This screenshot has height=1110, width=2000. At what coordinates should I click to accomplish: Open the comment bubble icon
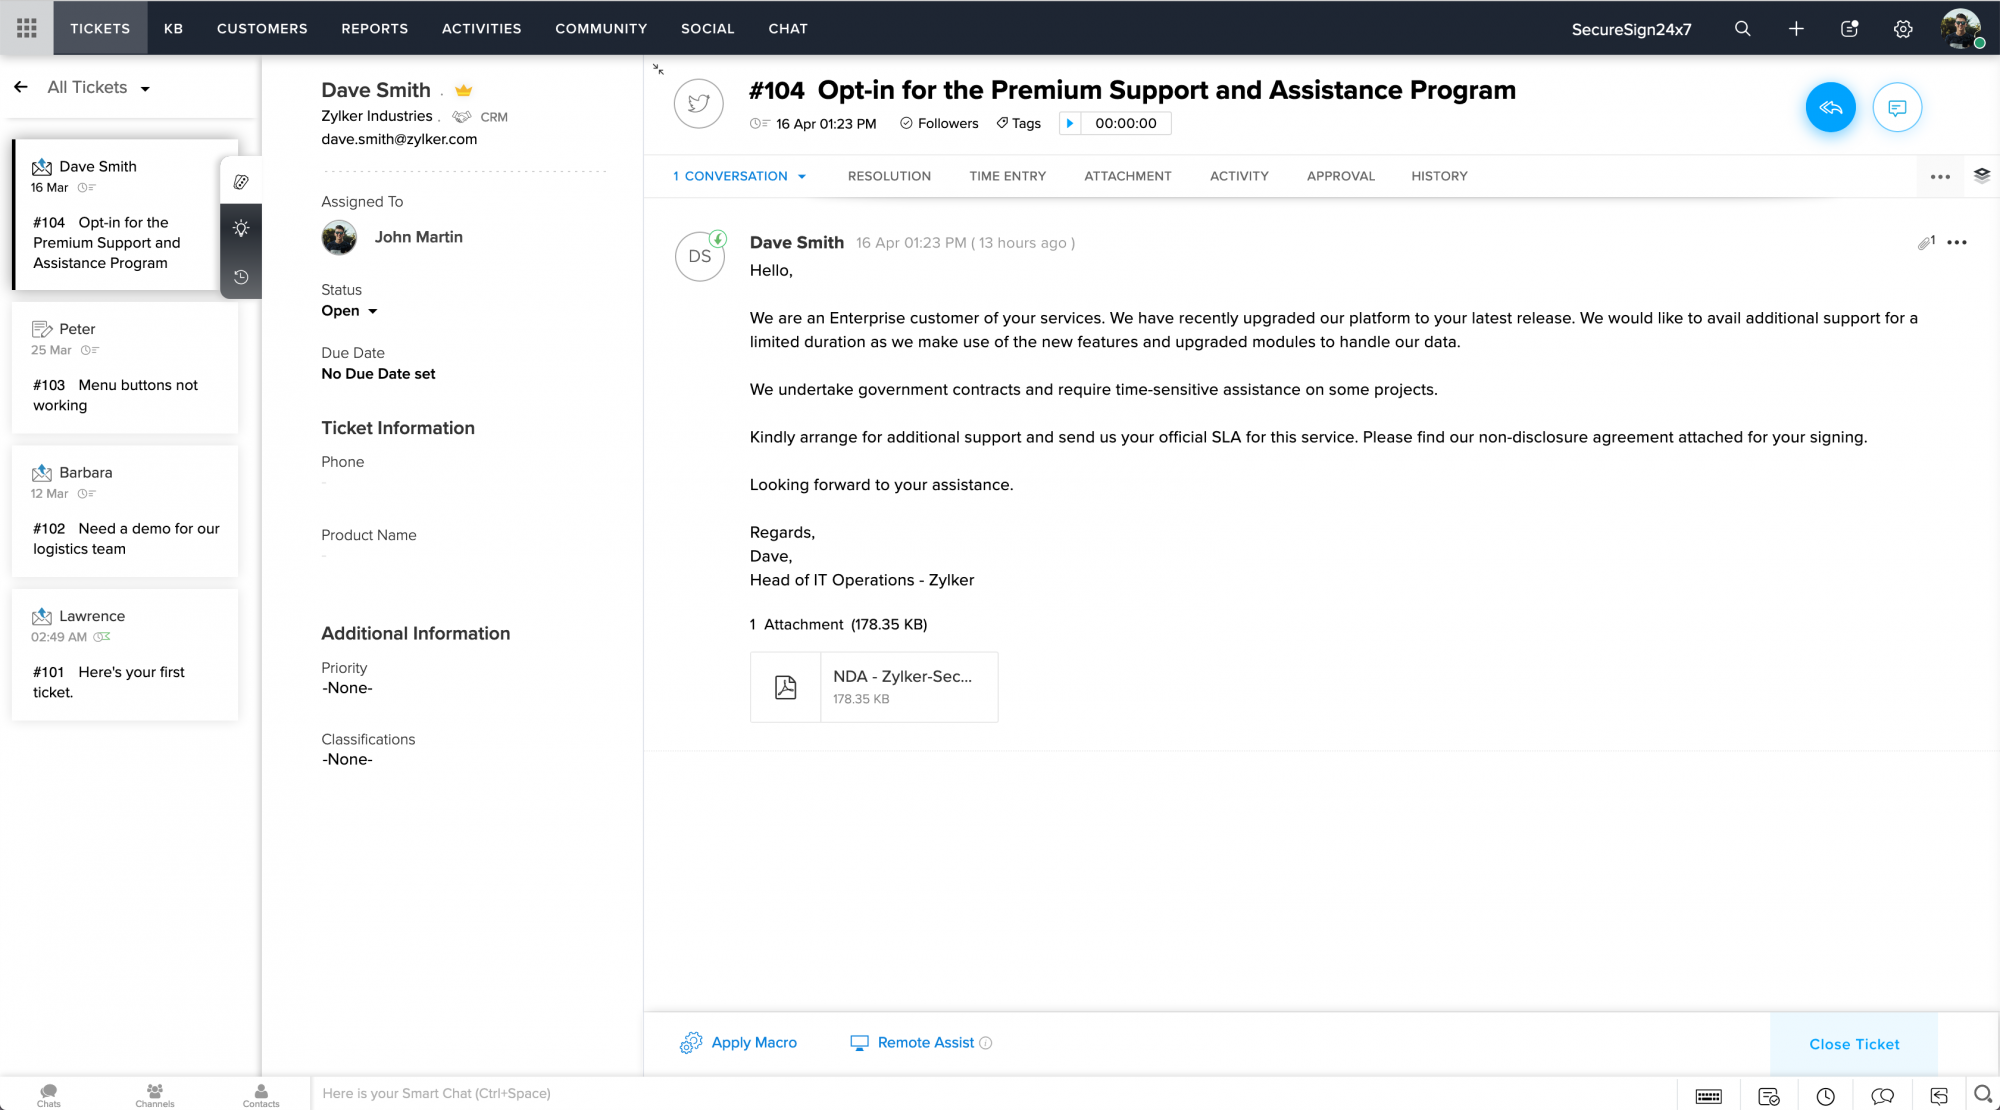click(1897, 107)
